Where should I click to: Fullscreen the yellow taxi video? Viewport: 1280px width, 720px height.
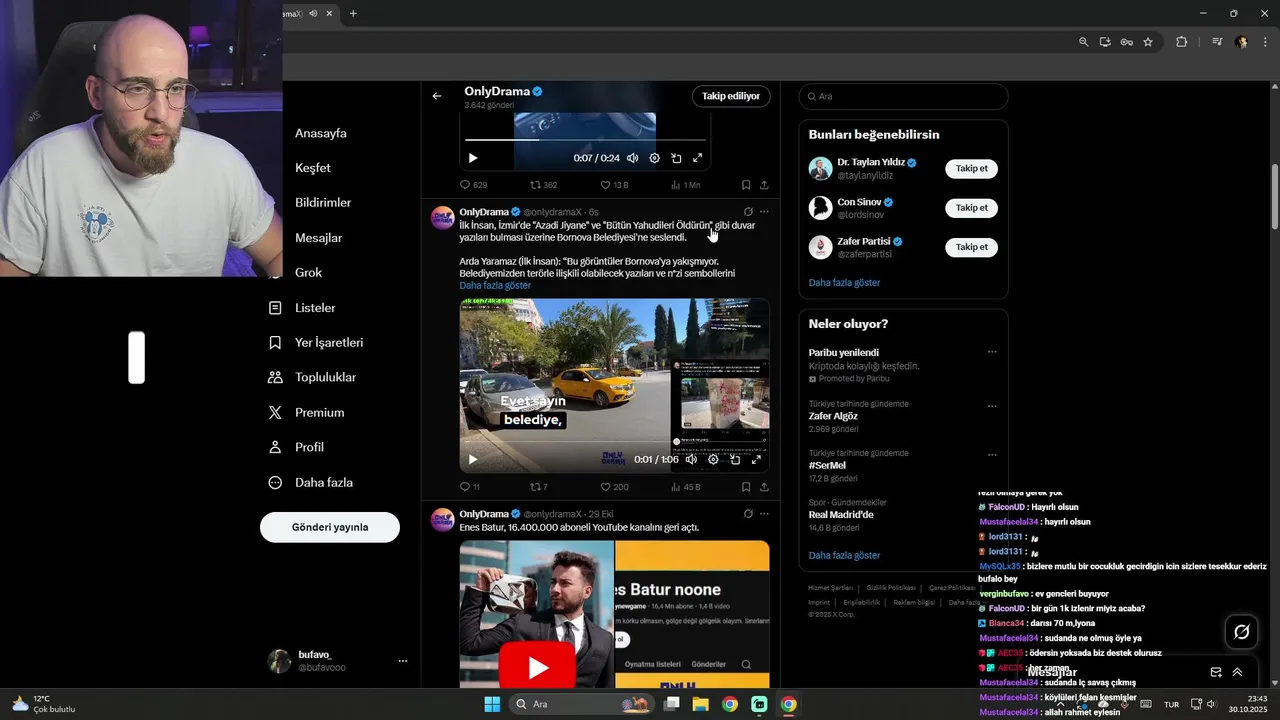click(757, 459)
